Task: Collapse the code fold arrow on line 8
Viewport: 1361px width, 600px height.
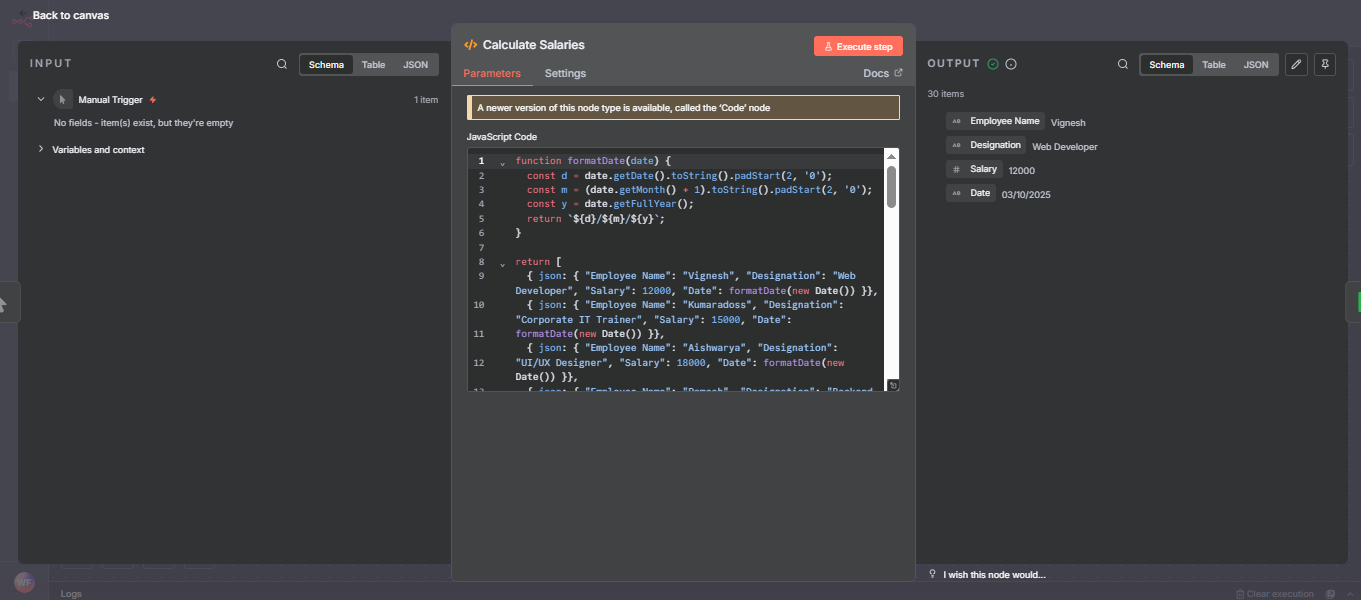Action: 502,261
